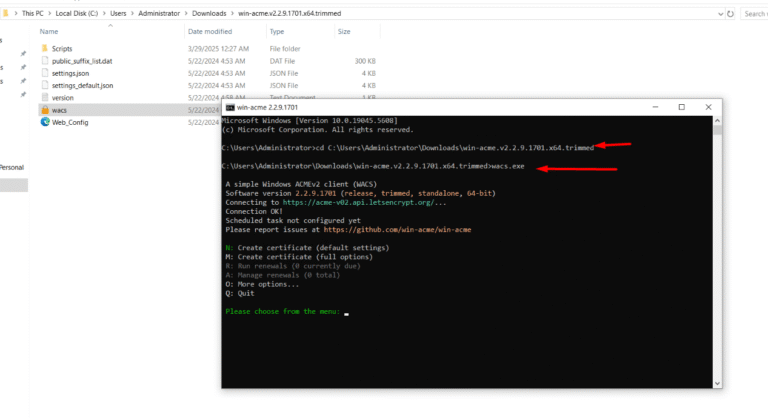This screenshot has height=418, width=768.
Task: Sort files by Size column
Action: click(x=344, y=31)
